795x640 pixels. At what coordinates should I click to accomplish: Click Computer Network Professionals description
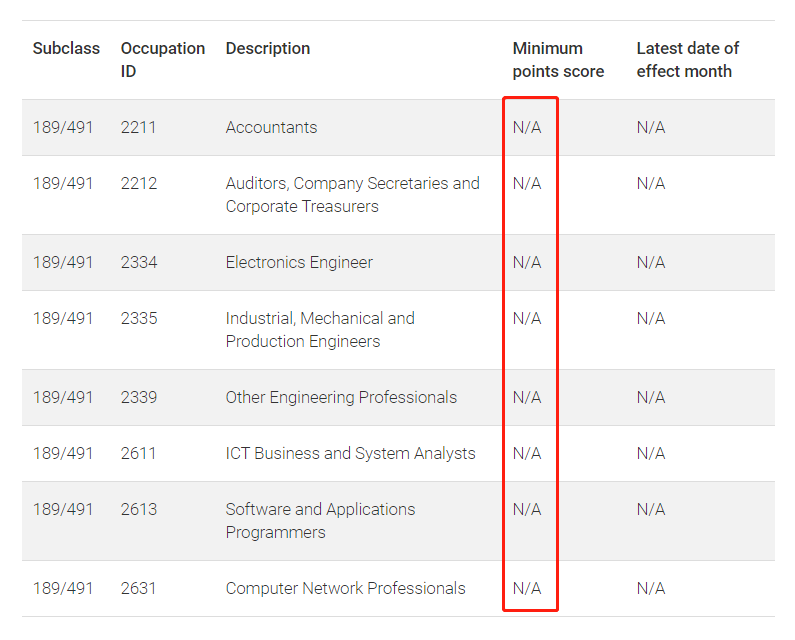[345, 588]
